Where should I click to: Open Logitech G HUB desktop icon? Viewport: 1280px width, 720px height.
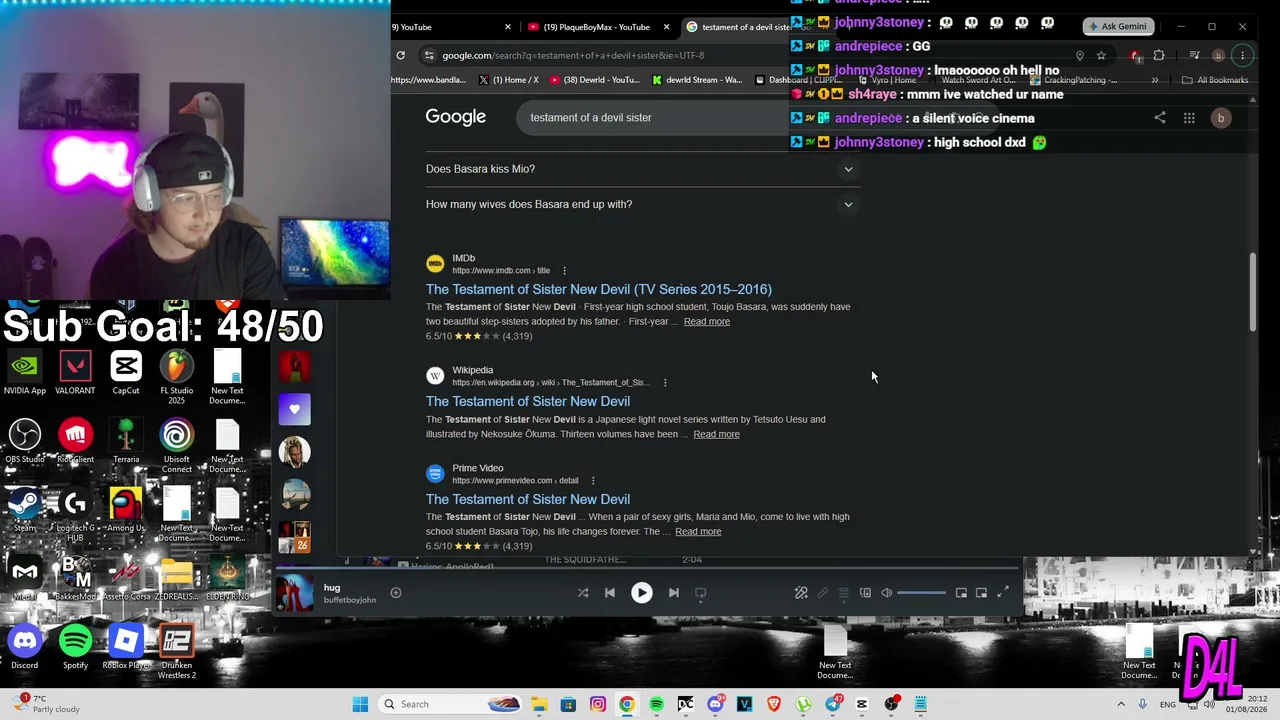click(x=75, y=515)
